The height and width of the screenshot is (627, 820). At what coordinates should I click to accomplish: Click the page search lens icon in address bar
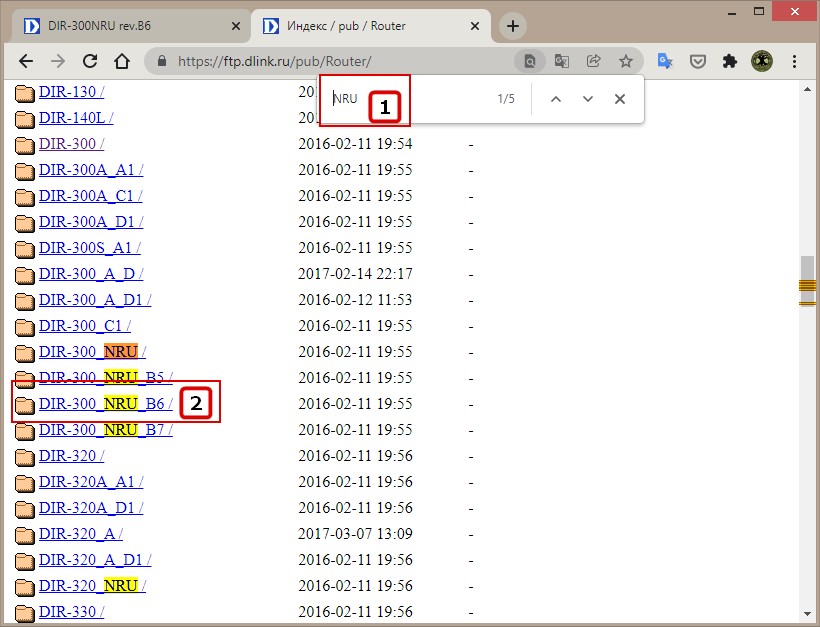pyautogui.click(x=530, y=61)
